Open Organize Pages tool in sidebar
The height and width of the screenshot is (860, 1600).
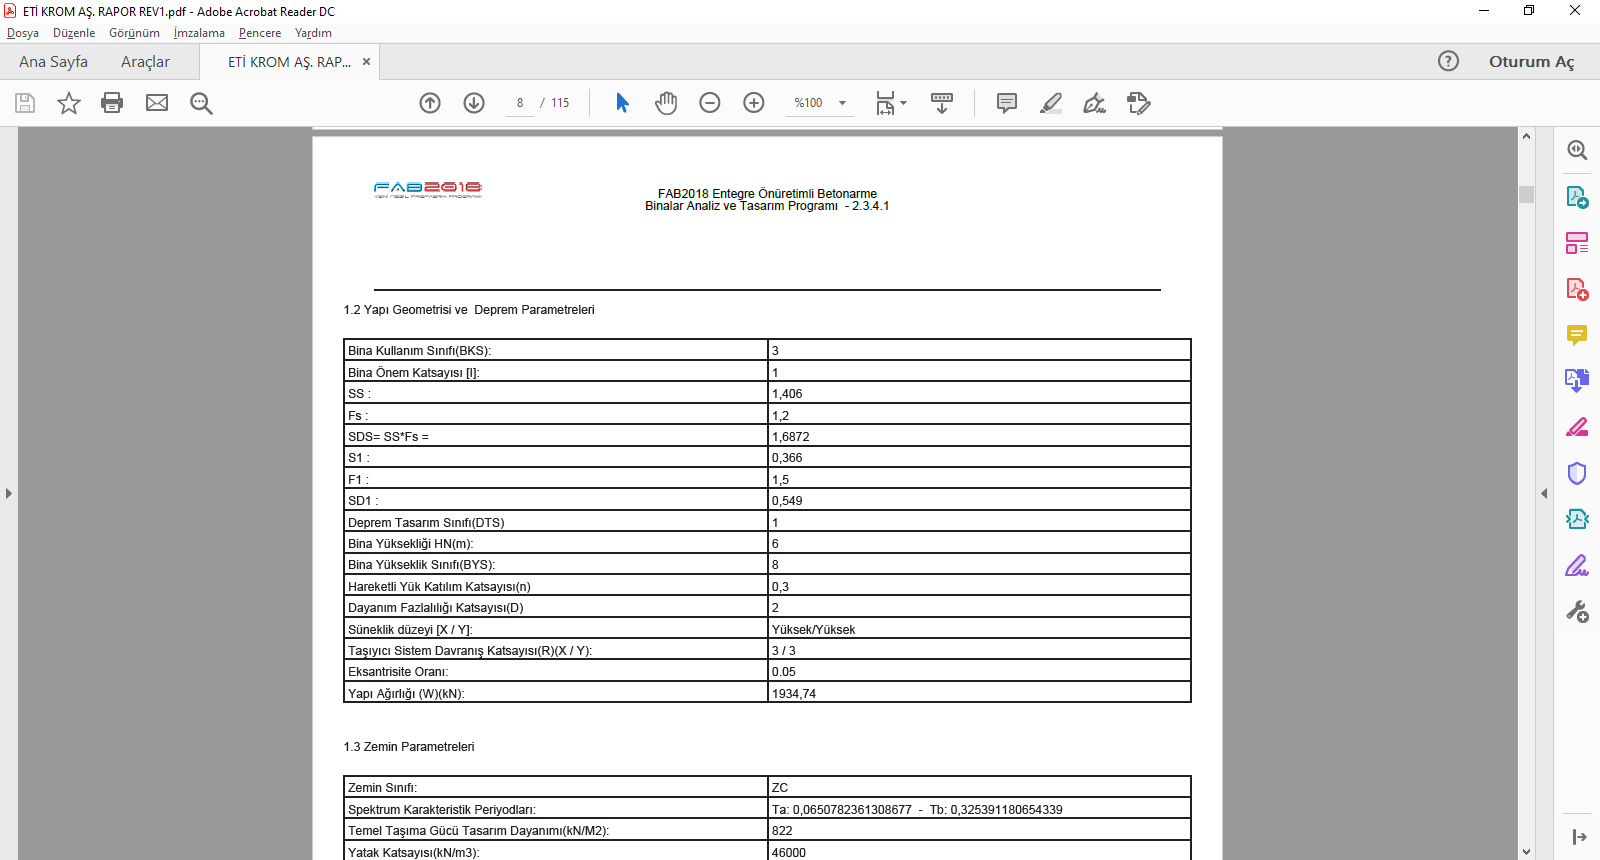click(1577, 243)
